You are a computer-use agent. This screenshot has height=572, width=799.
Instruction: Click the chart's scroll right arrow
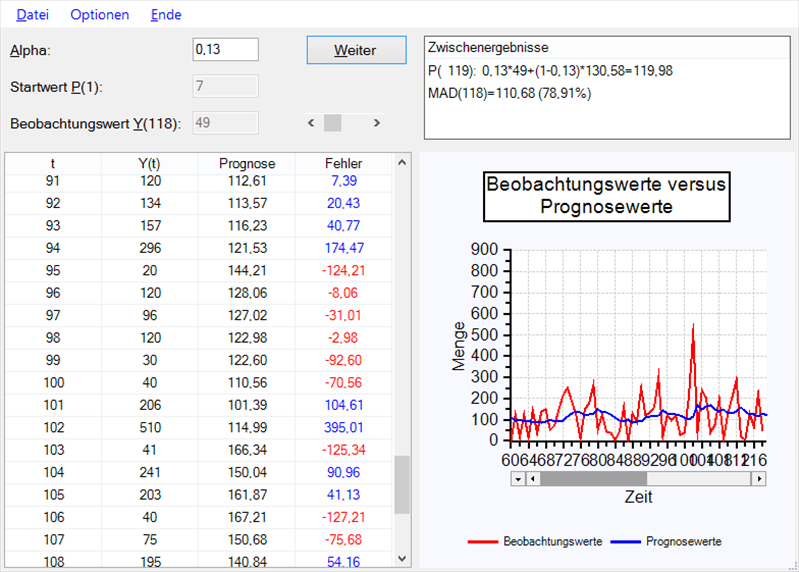click(758, 478)
